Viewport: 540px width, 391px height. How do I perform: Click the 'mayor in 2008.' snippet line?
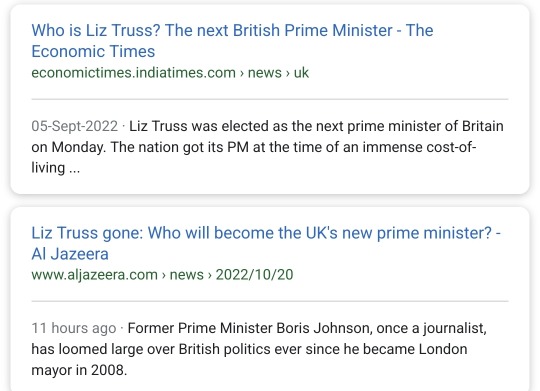point(79,370)
